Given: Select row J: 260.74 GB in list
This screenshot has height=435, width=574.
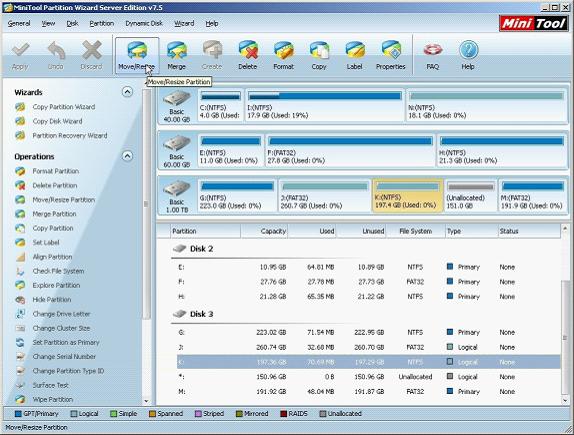Looking at the screenshot, I should click(x=369, y=347).
